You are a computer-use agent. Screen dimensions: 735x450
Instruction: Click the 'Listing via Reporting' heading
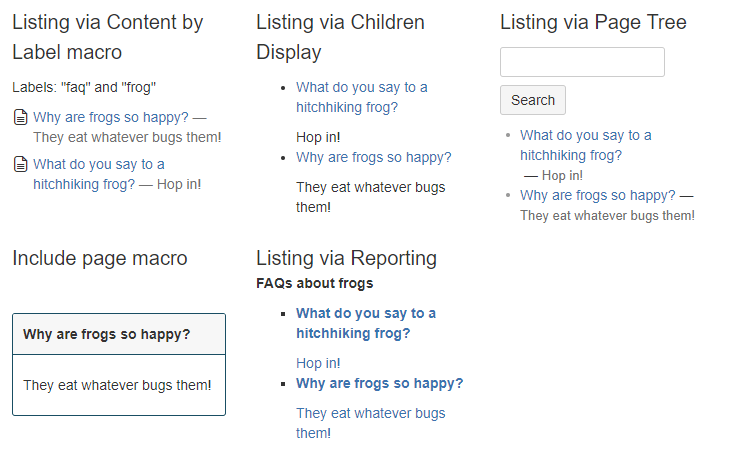[346, 258]
